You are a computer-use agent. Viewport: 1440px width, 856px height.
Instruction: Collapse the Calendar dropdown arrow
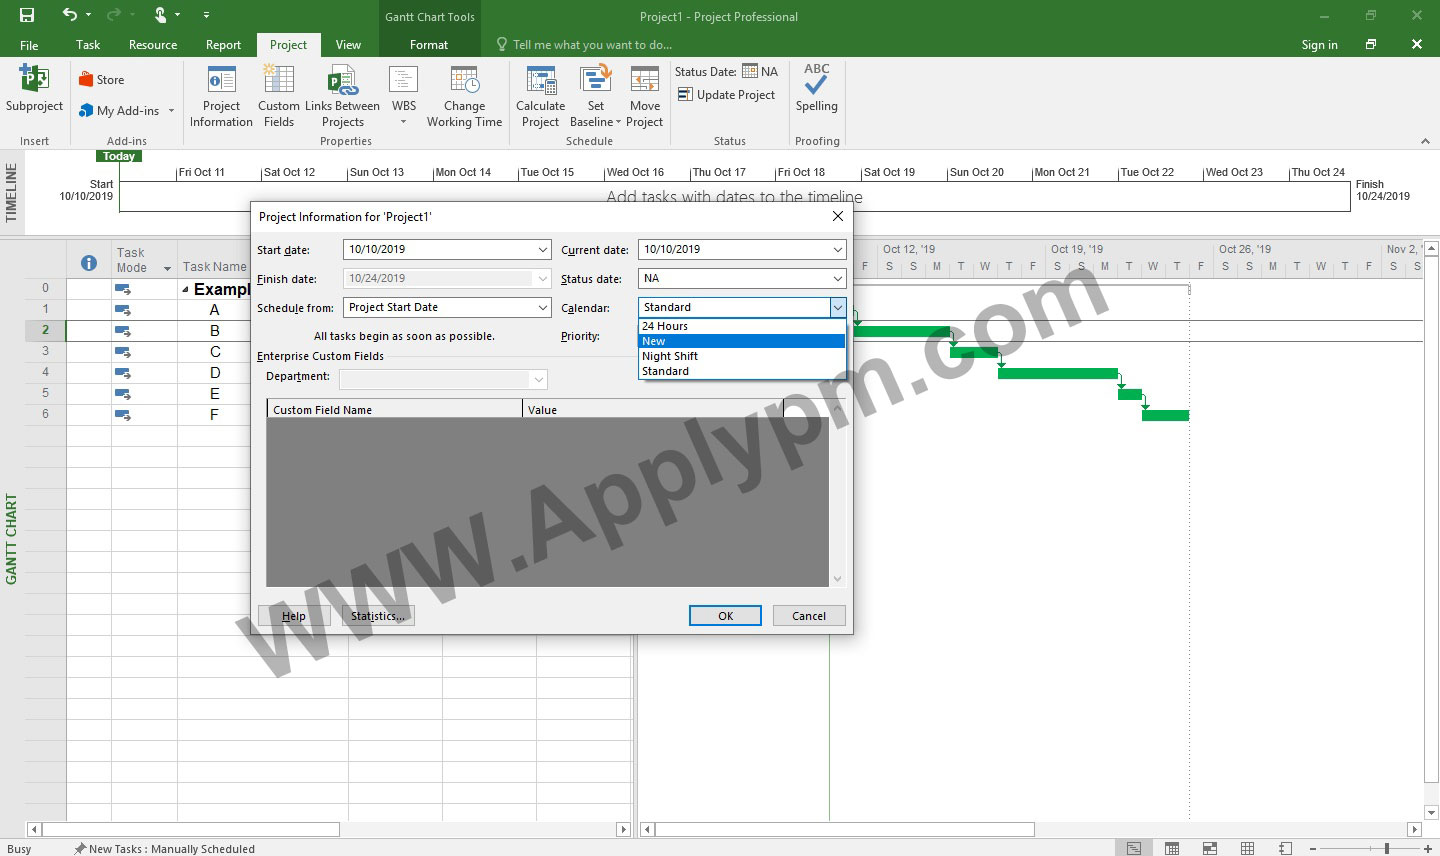tap(837, 308)
